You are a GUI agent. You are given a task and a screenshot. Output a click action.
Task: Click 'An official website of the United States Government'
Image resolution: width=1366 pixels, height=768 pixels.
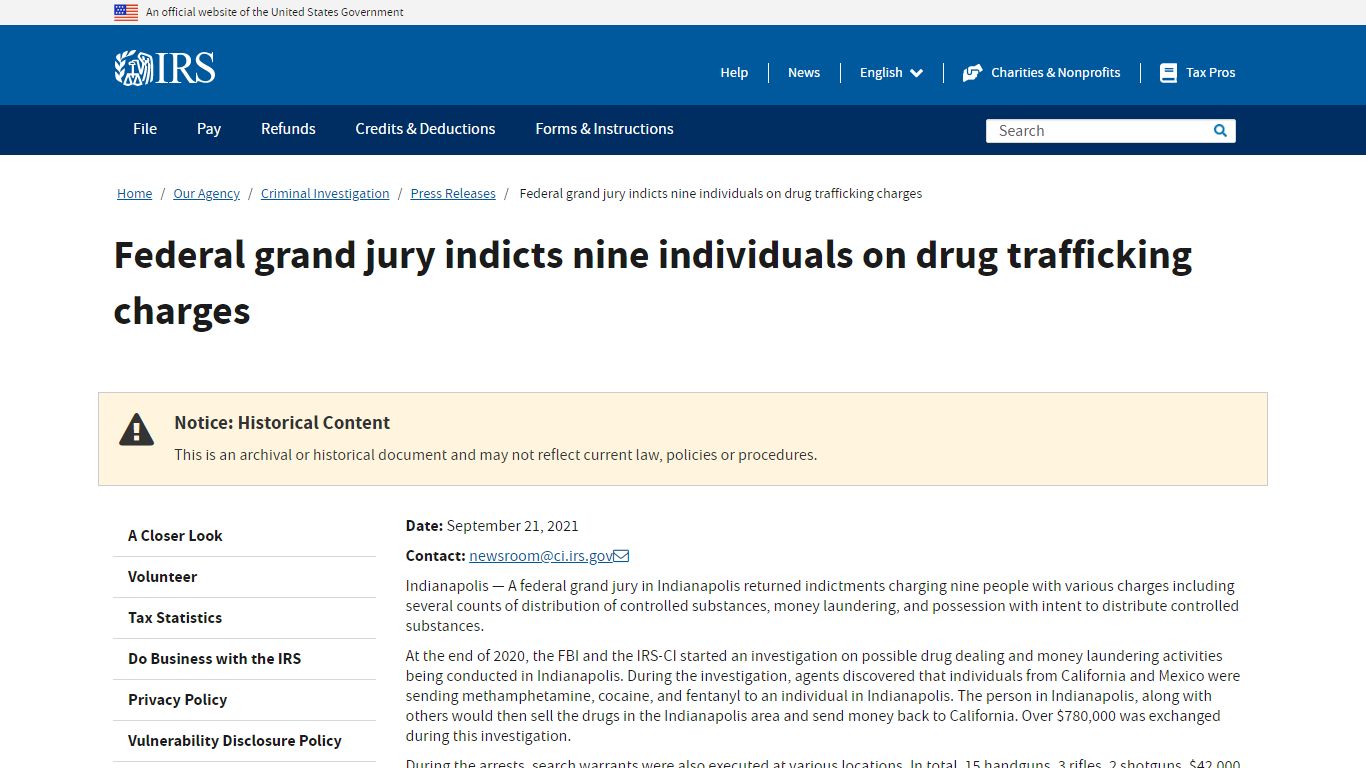pos(275,12)
